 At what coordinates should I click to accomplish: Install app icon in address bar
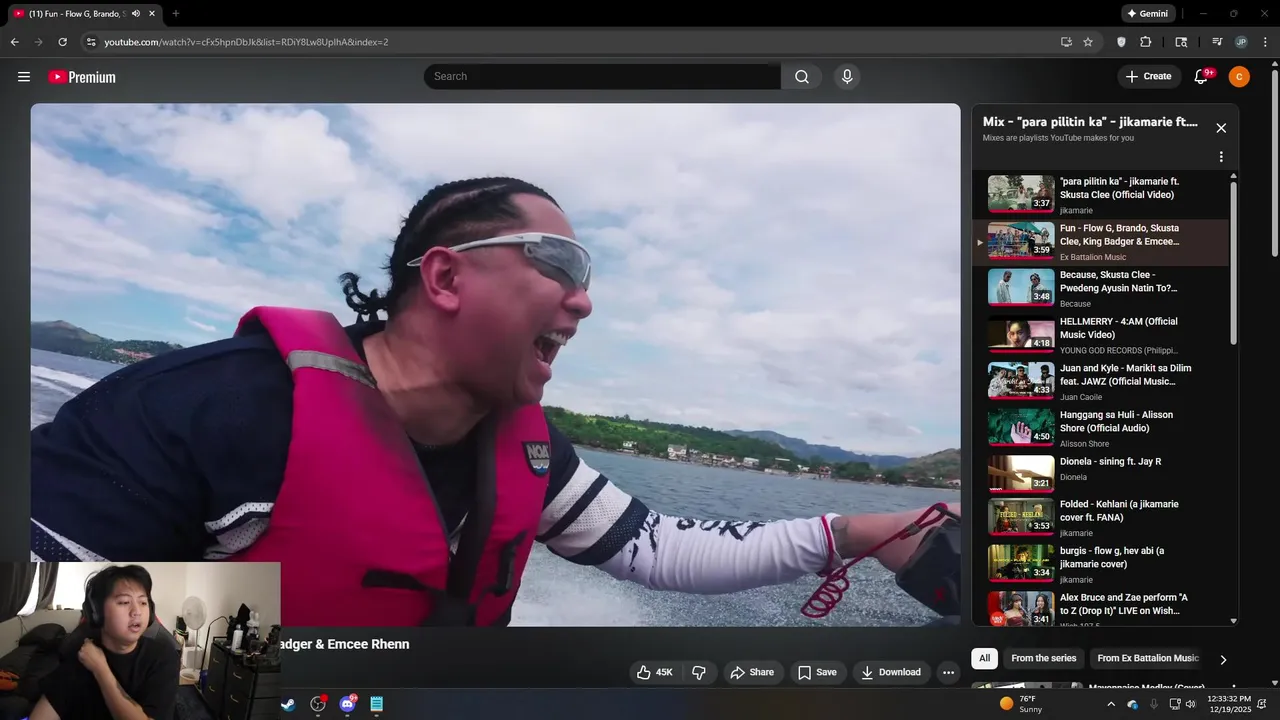pyautogui.click(x=1066, y=42)
